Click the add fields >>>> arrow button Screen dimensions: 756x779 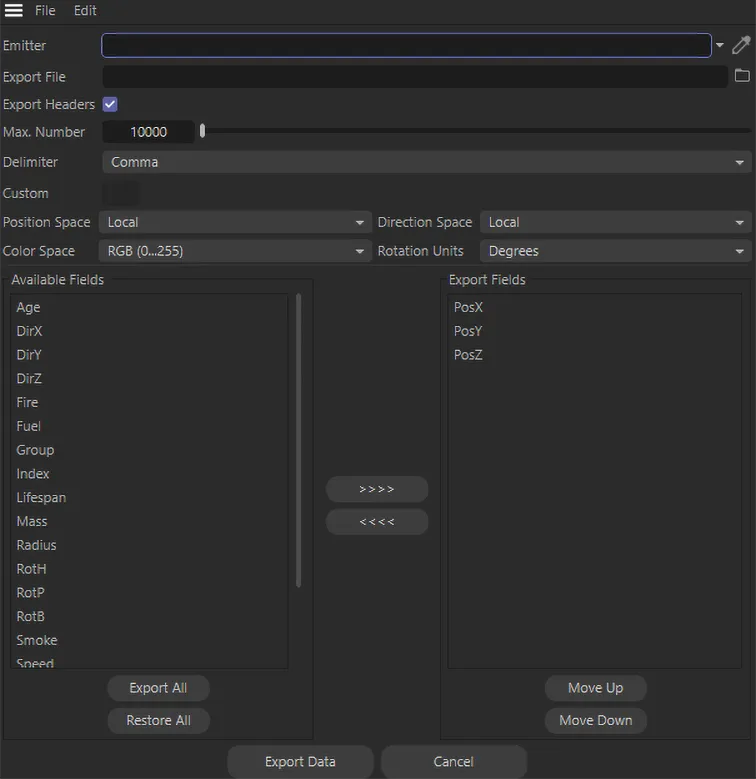(x=377, y=489)
